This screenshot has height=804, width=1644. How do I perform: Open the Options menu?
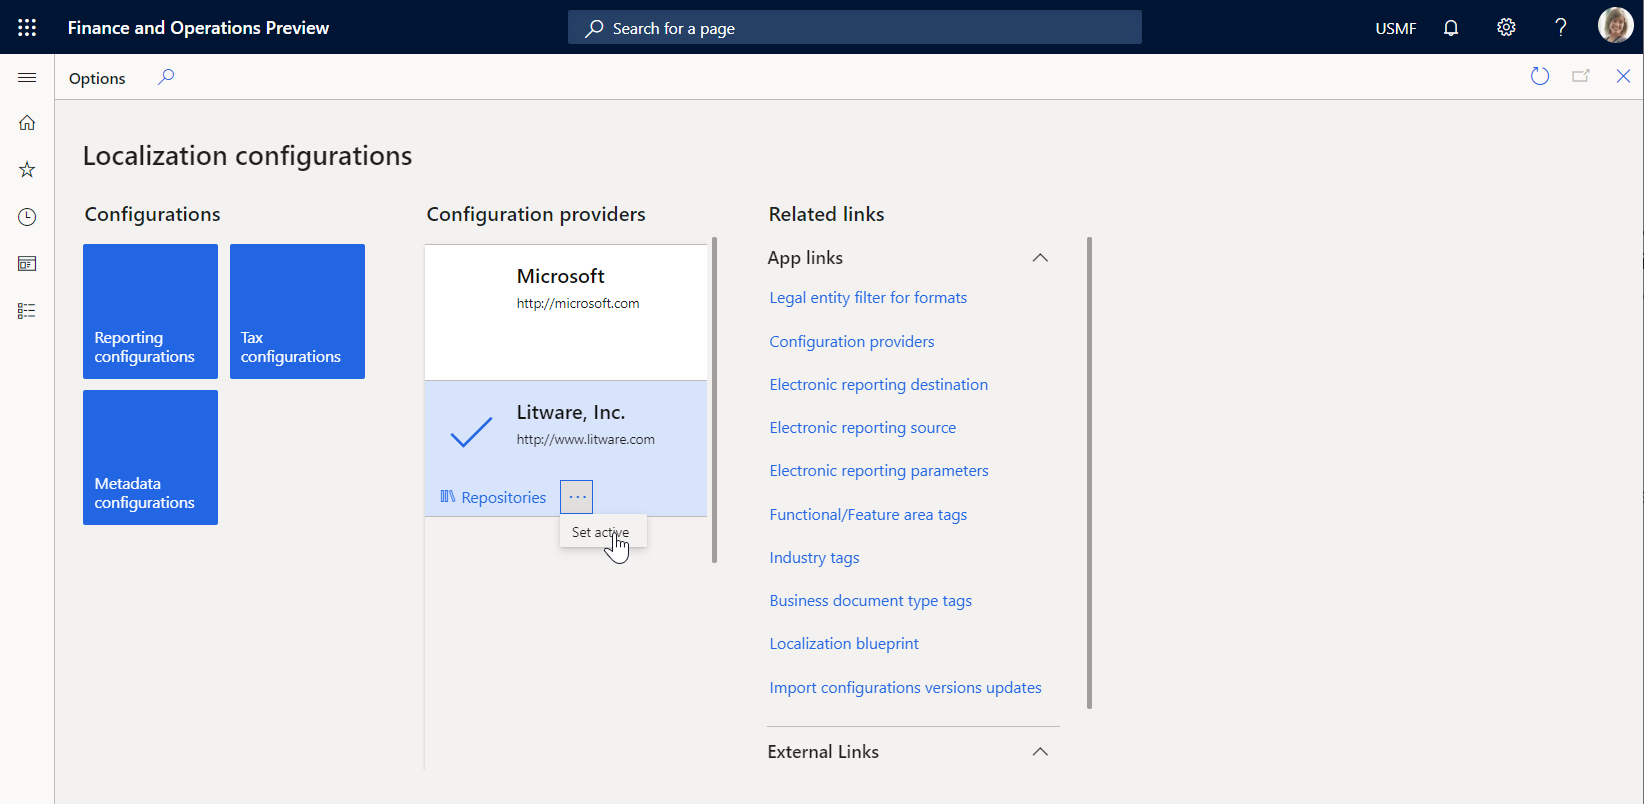(x=97, y=78)
